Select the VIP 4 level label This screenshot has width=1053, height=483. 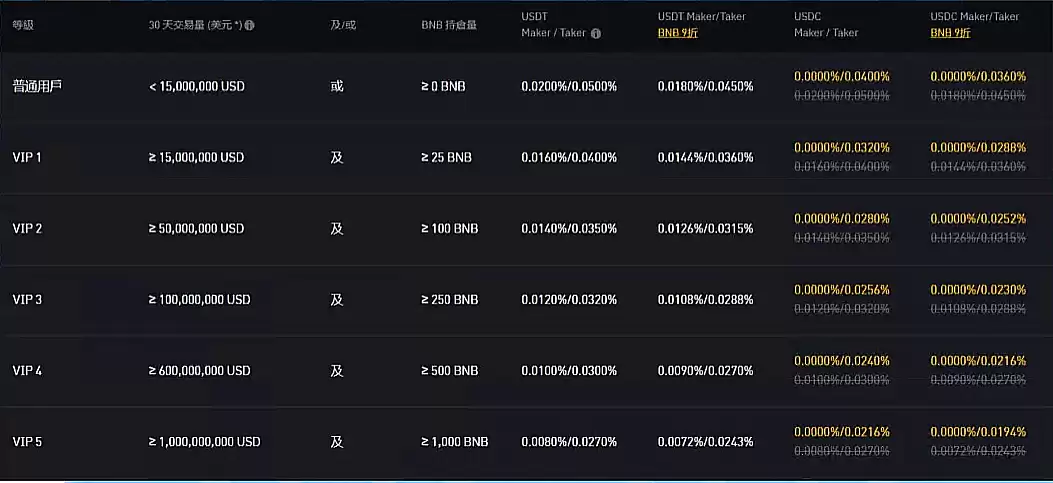[x=27, y=370]
